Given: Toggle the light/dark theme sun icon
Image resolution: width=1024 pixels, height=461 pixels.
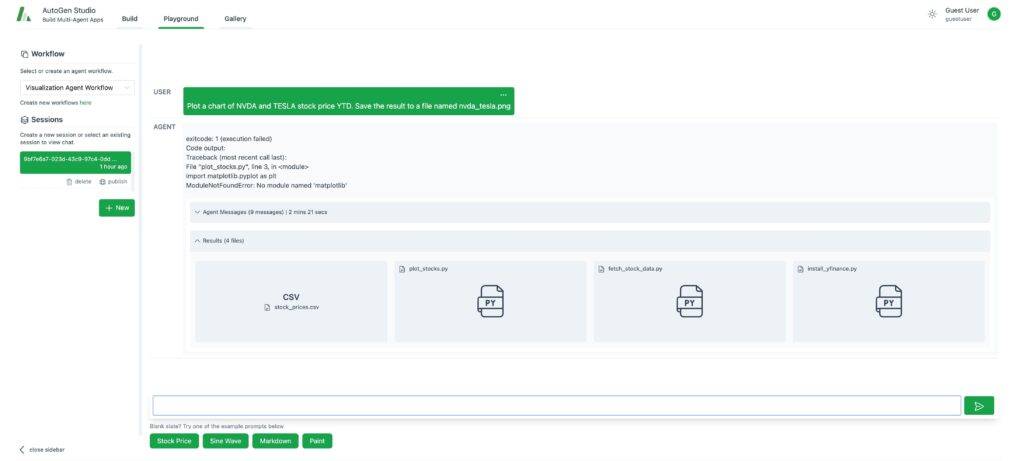Looking at the screenshot, I should point(932,14).
